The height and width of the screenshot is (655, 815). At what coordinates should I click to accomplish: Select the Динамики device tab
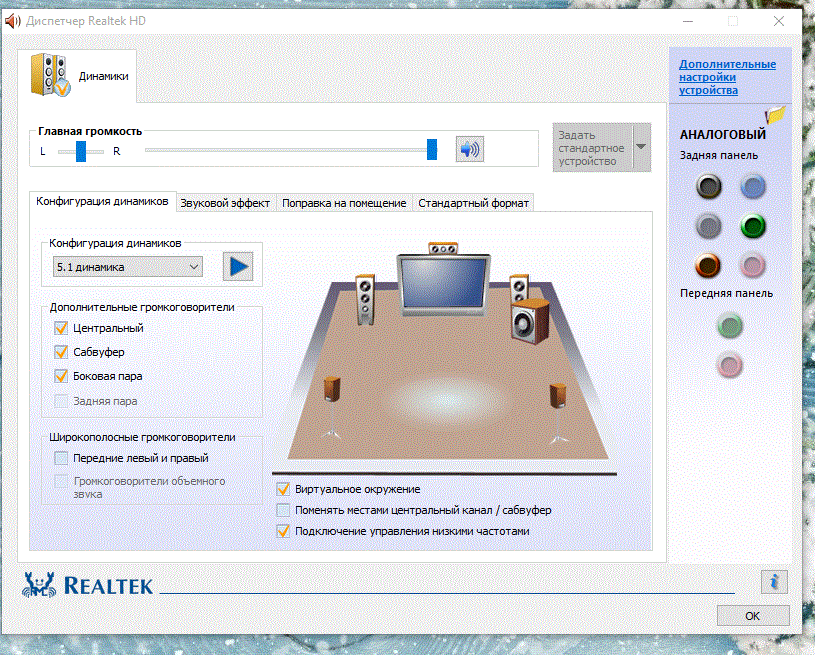(77, 76)
